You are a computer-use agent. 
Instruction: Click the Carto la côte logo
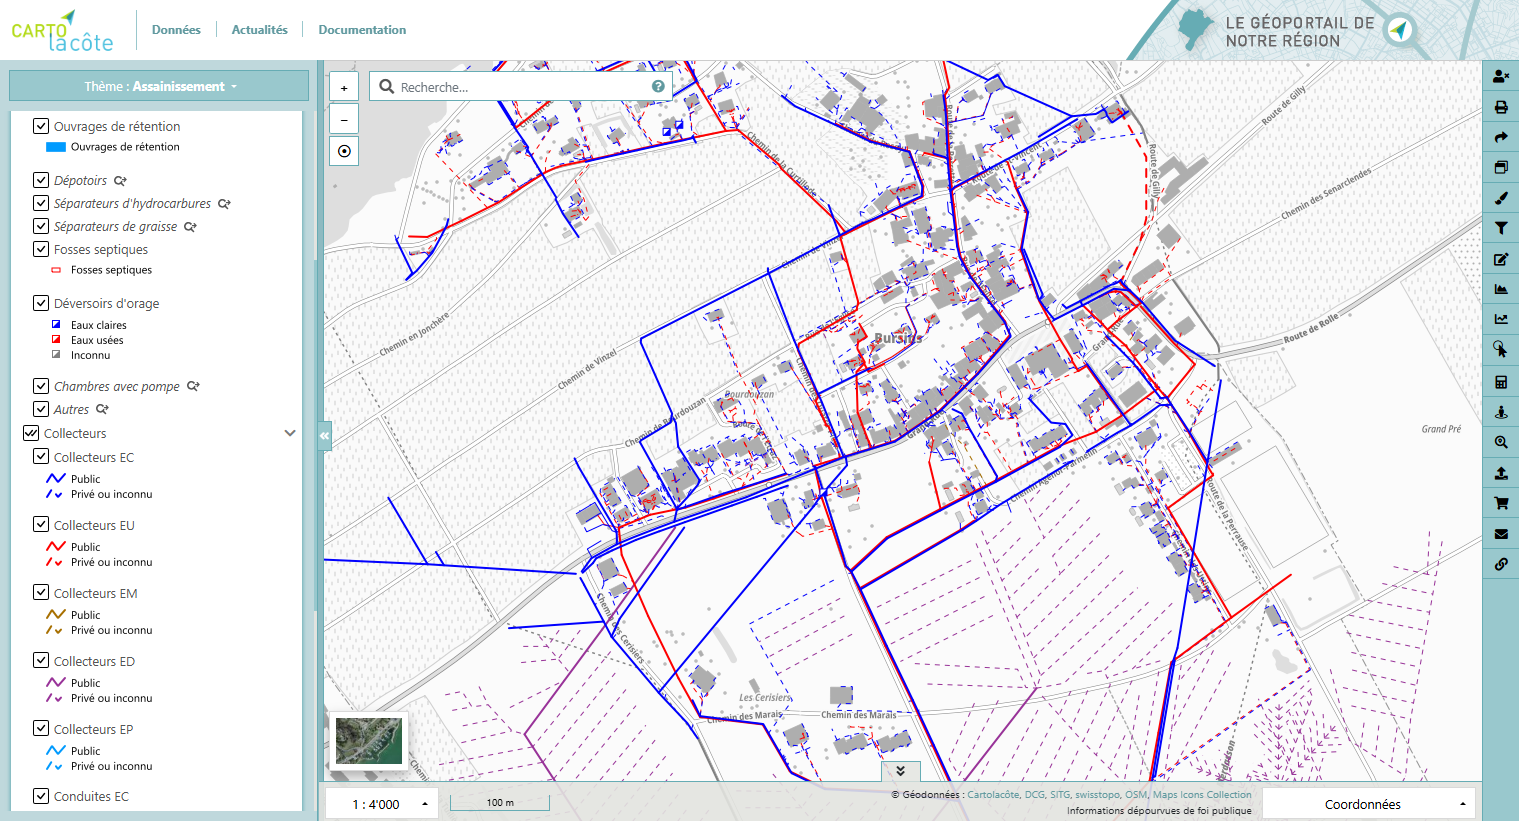pyautogui.click(x=62, y=31)
